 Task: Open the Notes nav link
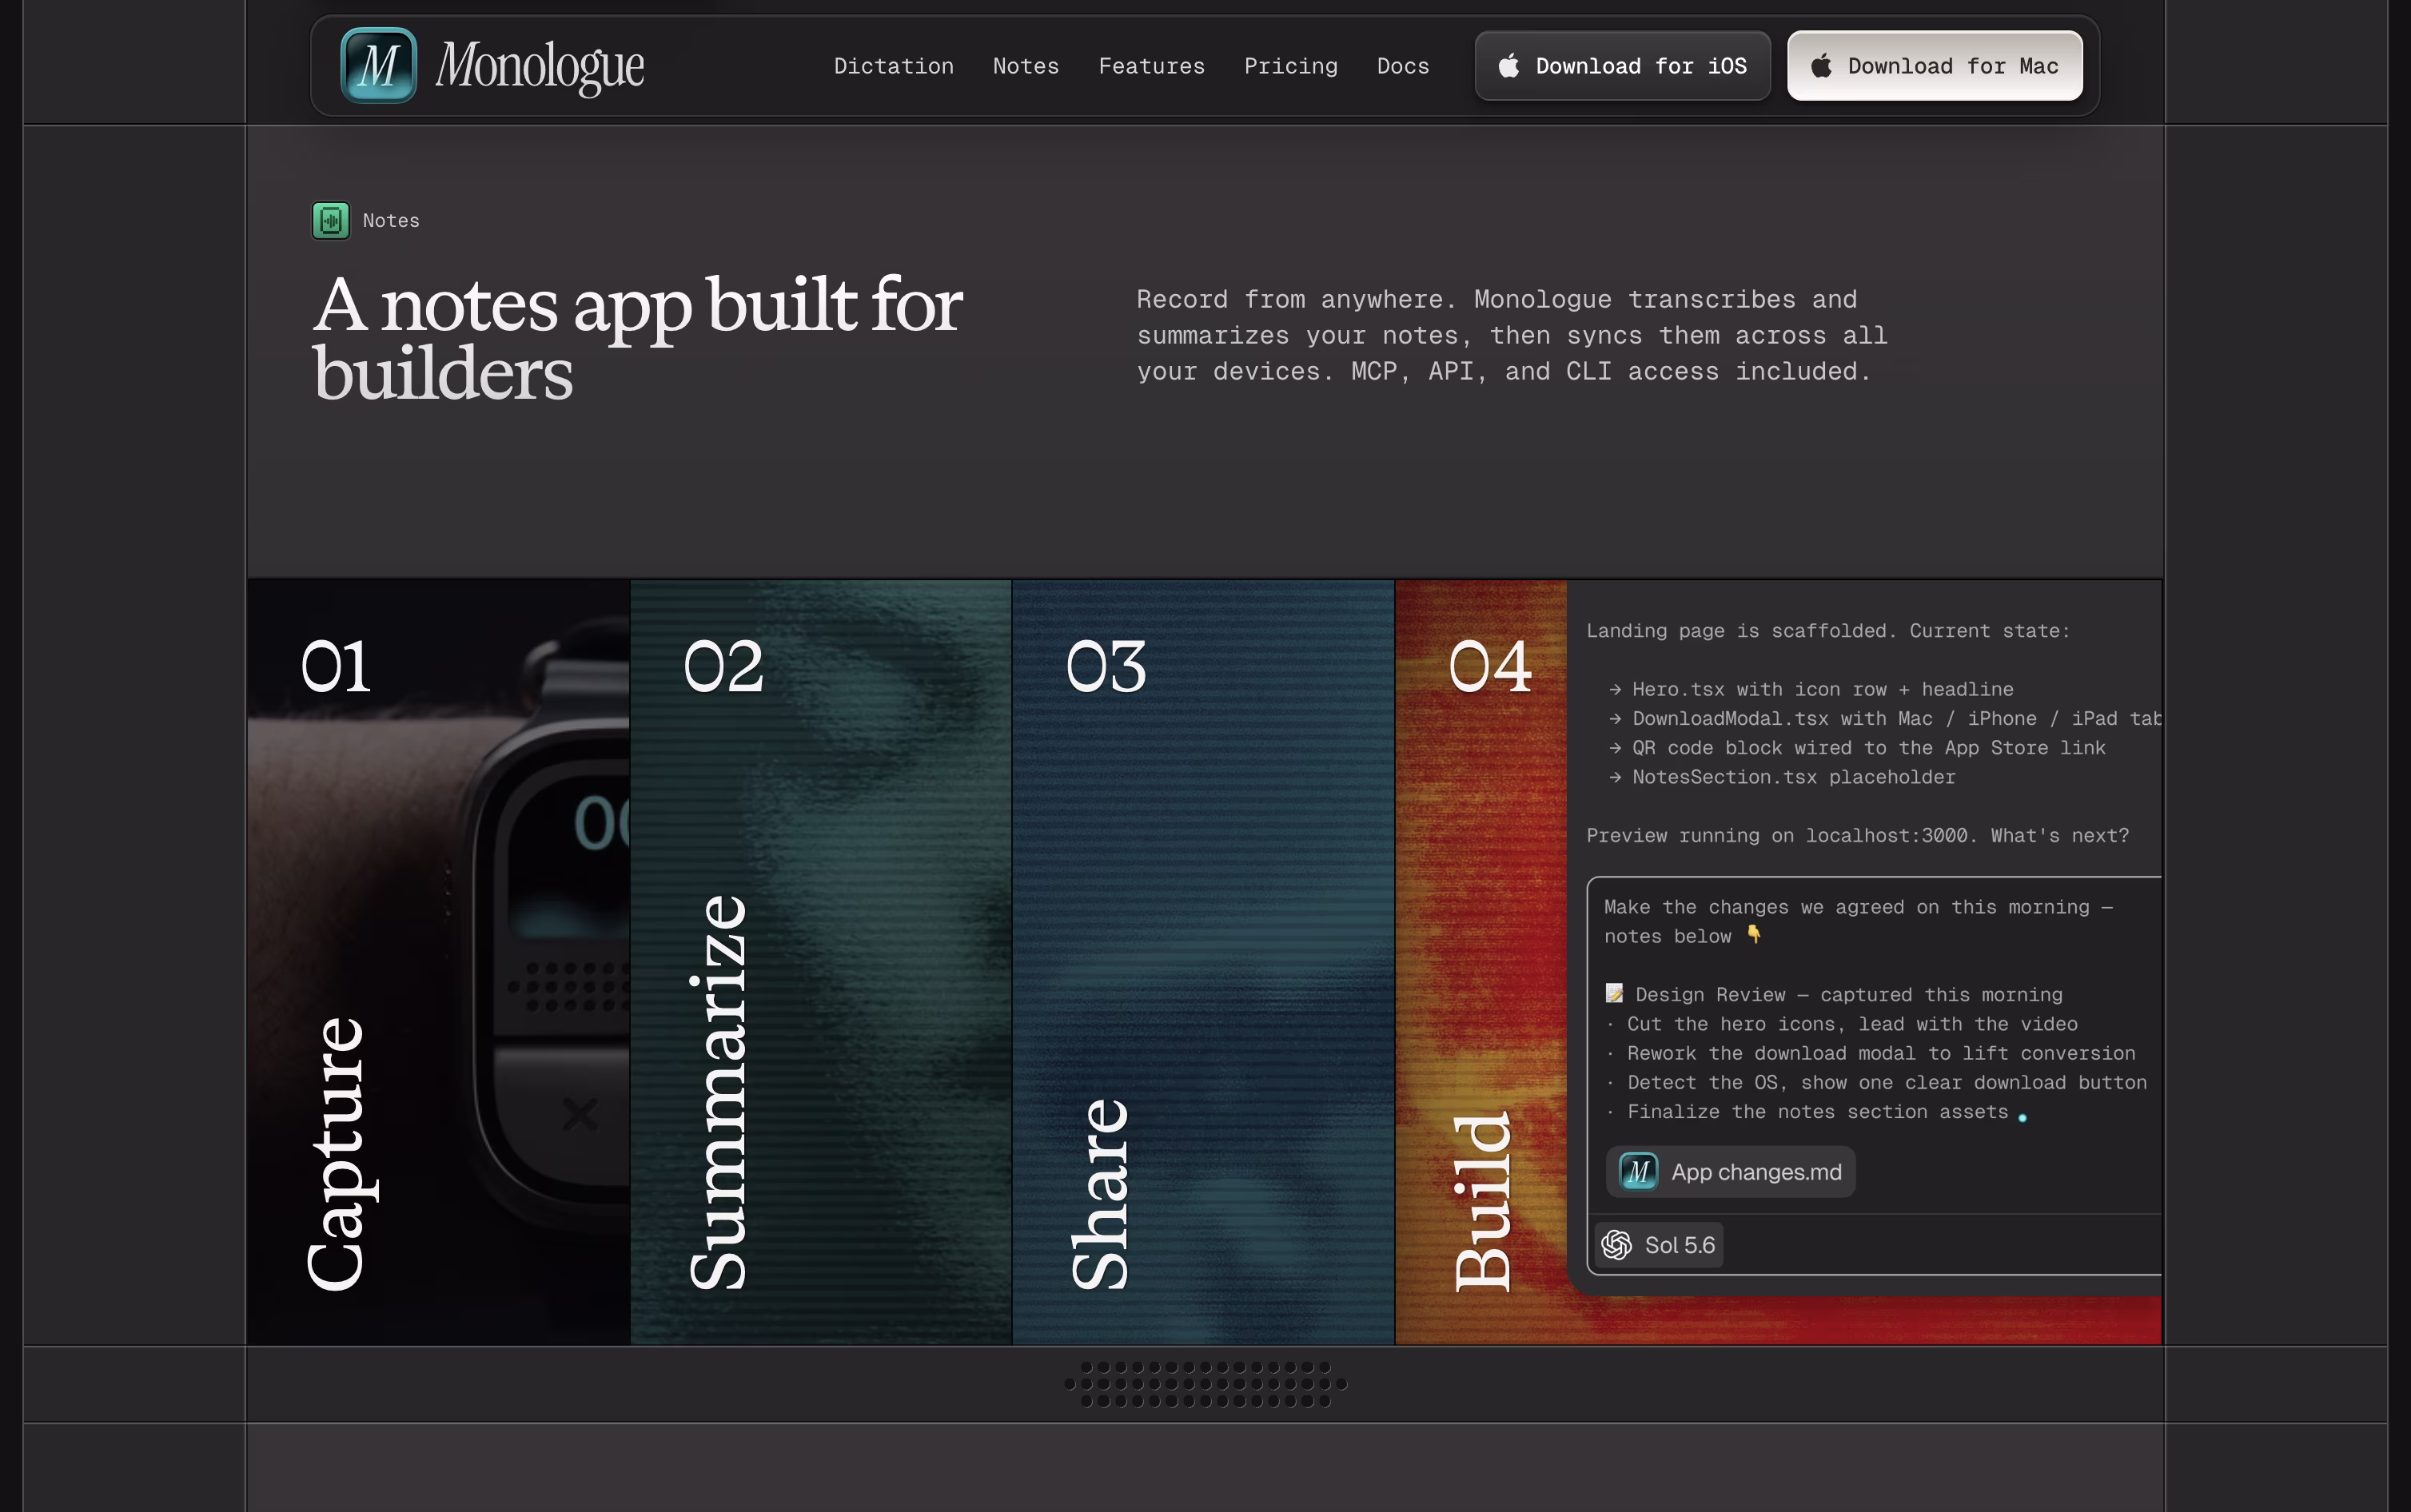pyautogui.click(x=1025, y=66)
